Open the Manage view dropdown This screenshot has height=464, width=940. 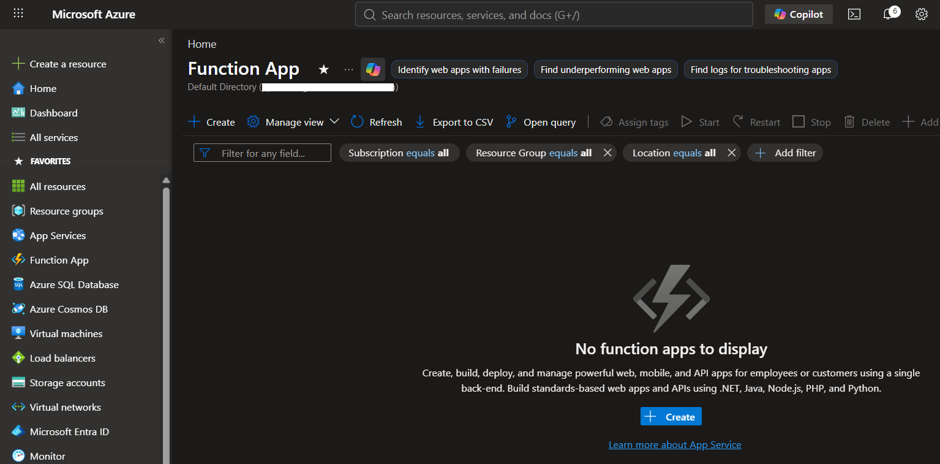pyautogui.click(x=293, y=122)
